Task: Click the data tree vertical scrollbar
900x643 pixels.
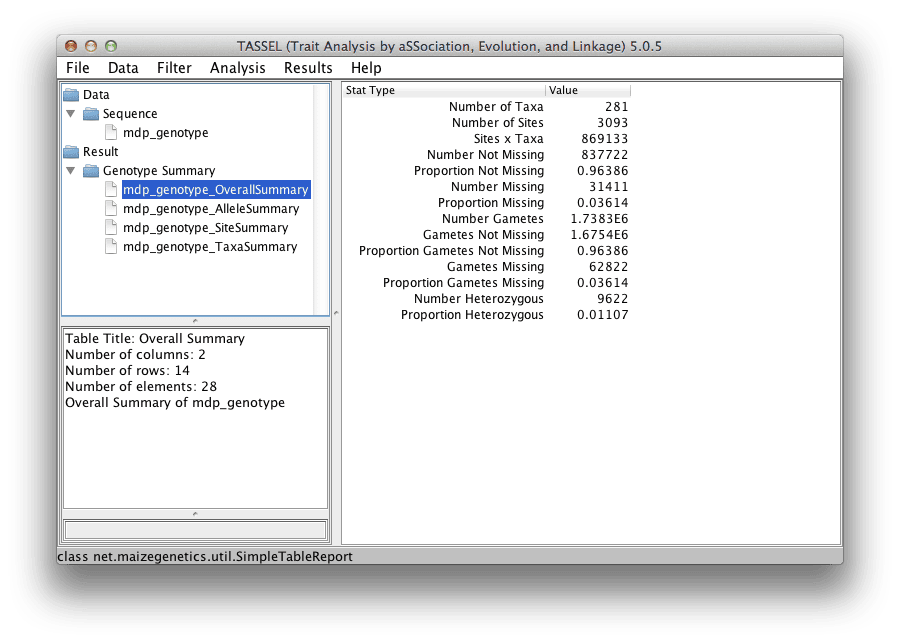Action: click(321, 199)
